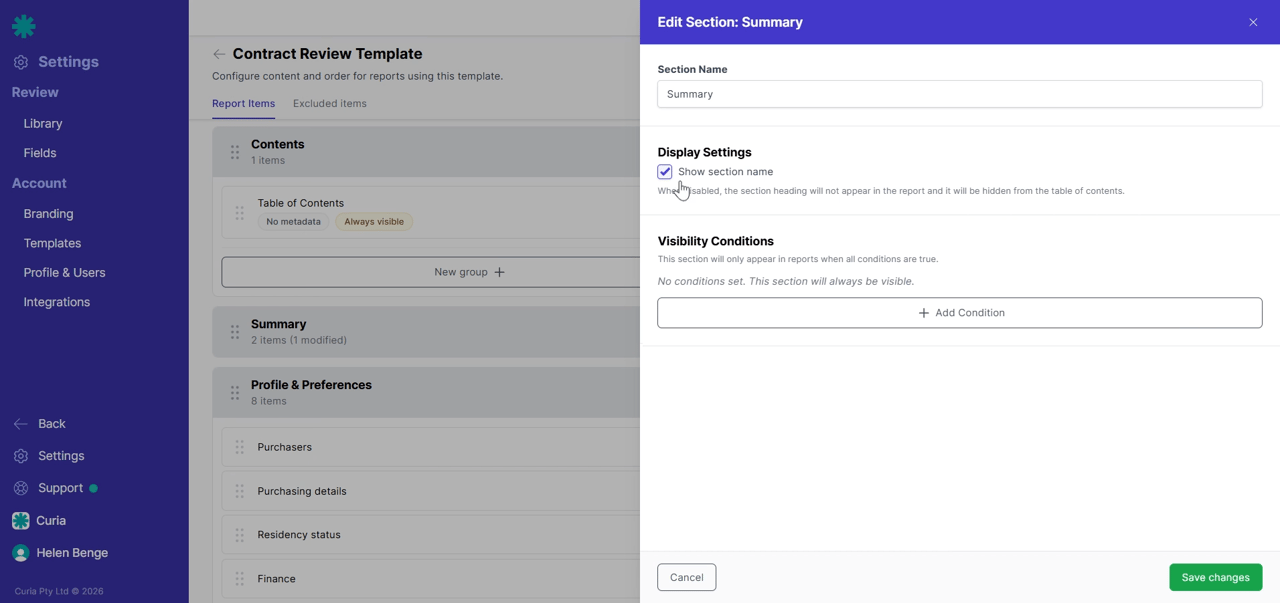Click the Contents group title
The width and height of the screenshot is (1280, 603).
(x=278, y=145)
